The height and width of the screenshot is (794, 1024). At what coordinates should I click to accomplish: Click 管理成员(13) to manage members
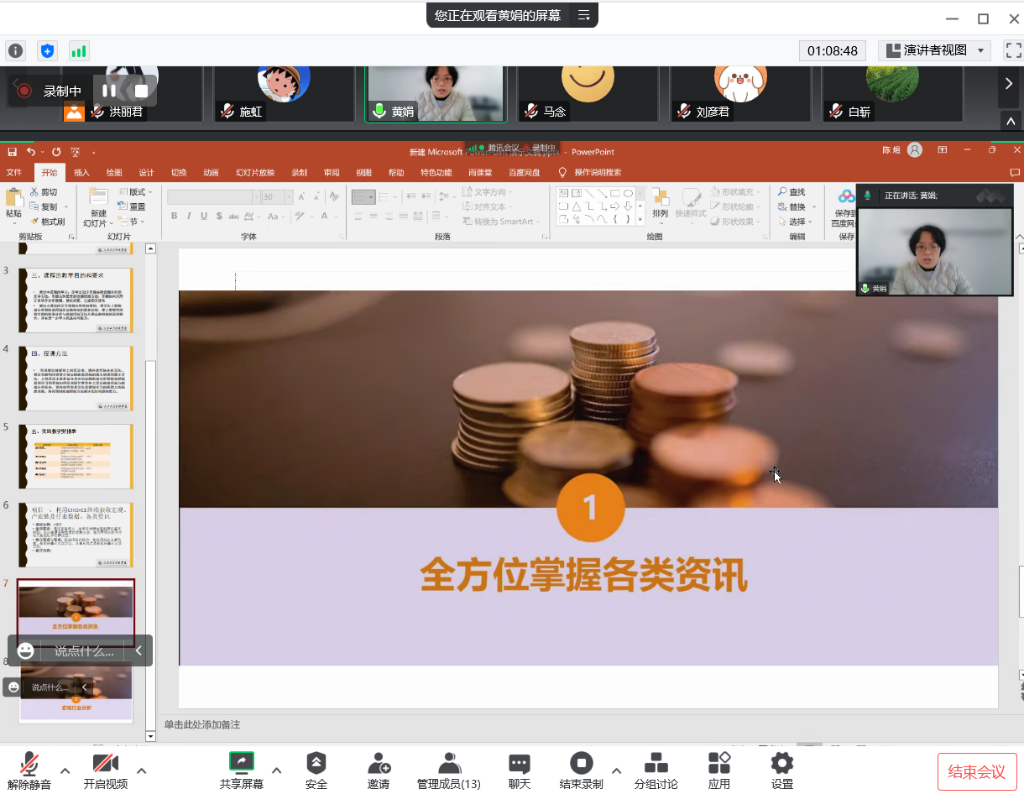449,770
